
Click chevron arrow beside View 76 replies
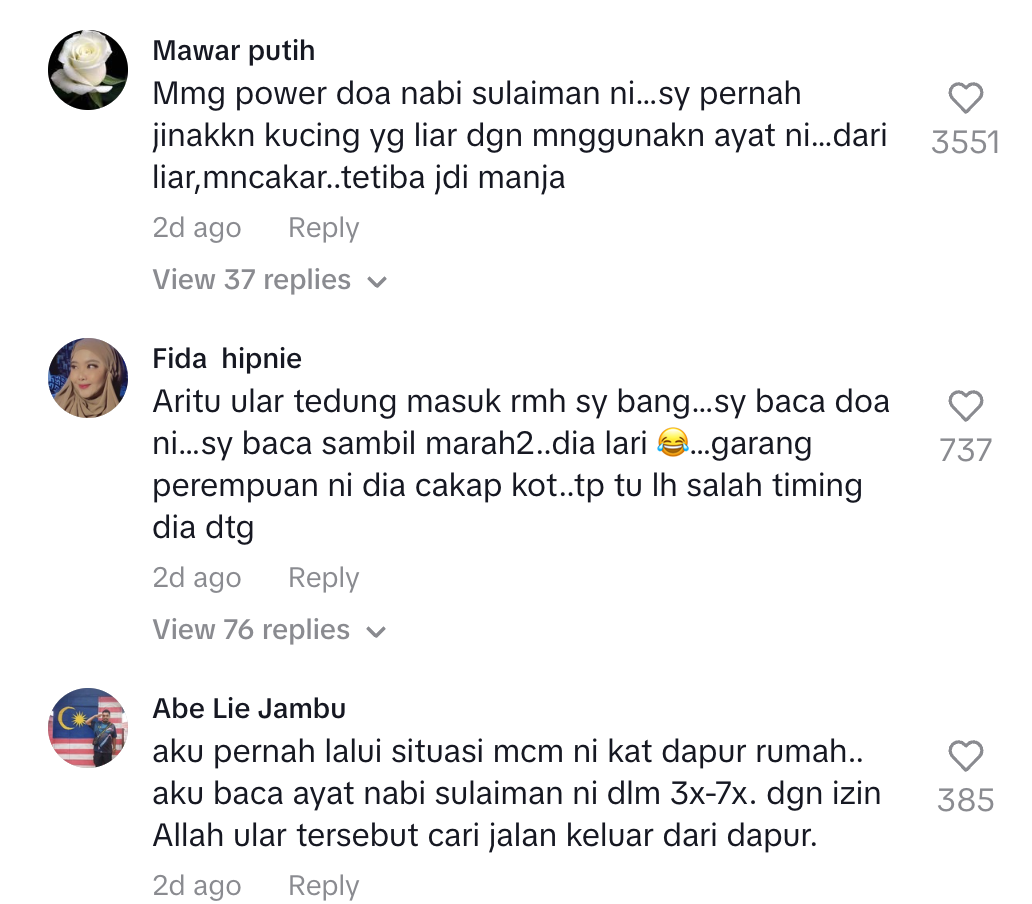[377, 632]
